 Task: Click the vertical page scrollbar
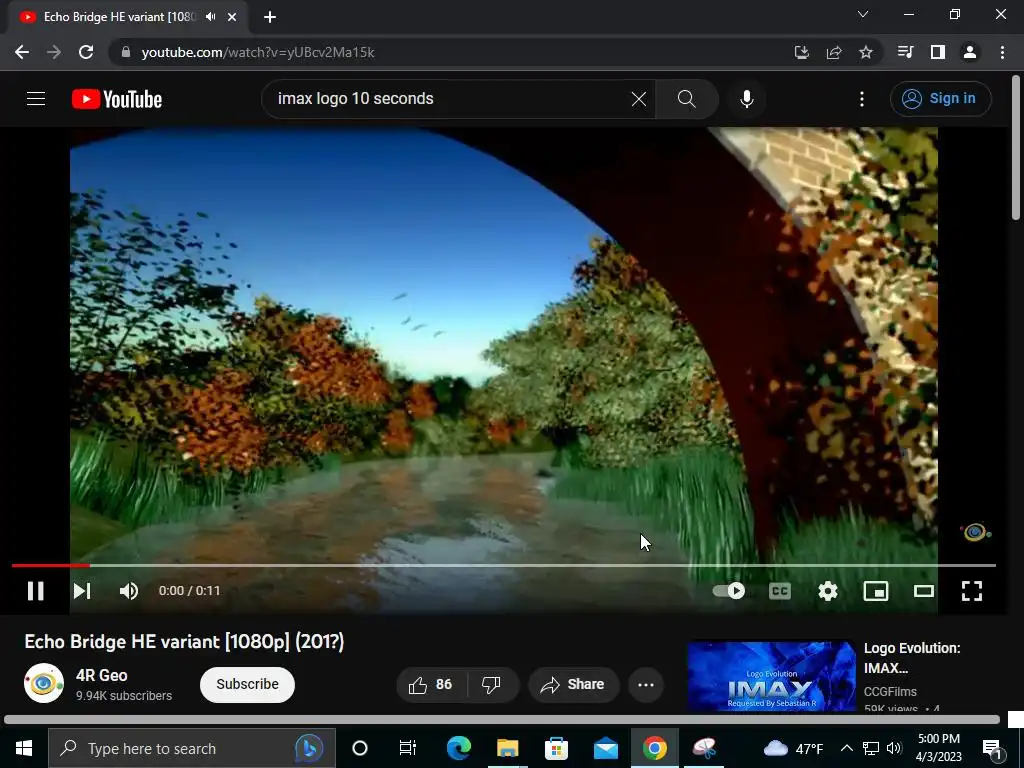click(1016, 148)
